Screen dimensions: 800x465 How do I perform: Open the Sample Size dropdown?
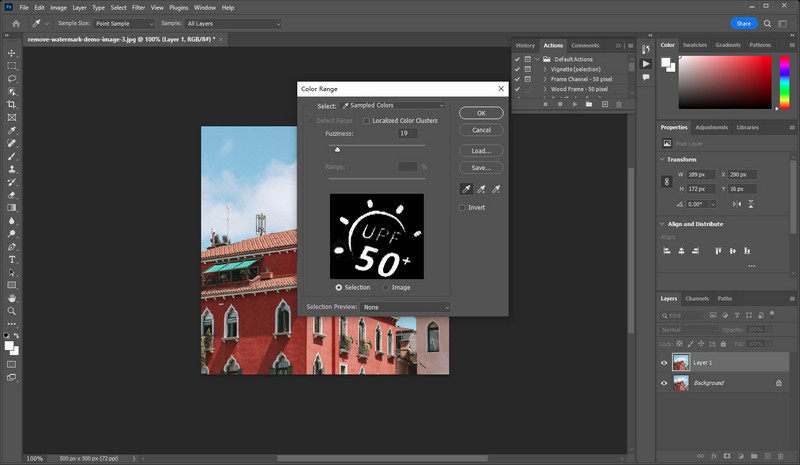click(123, 23)
